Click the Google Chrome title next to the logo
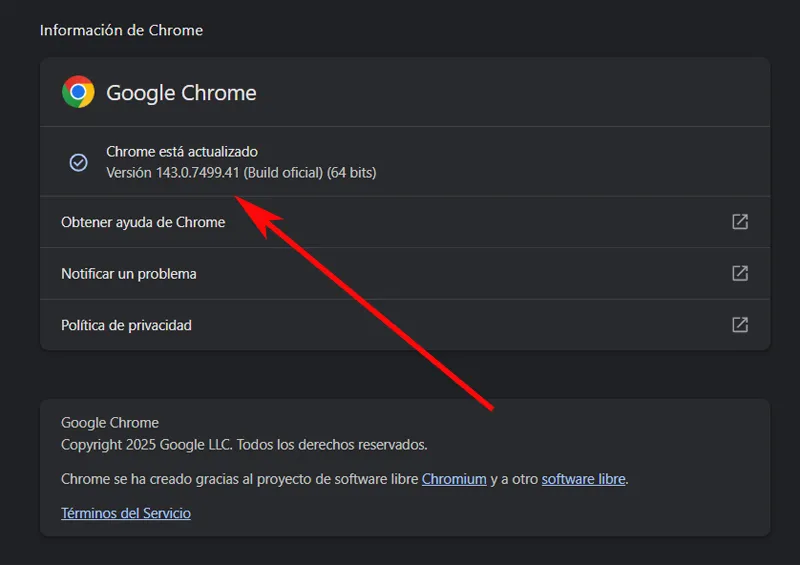Viewport: 800px width, 565px height. click(x=181, y=93)
